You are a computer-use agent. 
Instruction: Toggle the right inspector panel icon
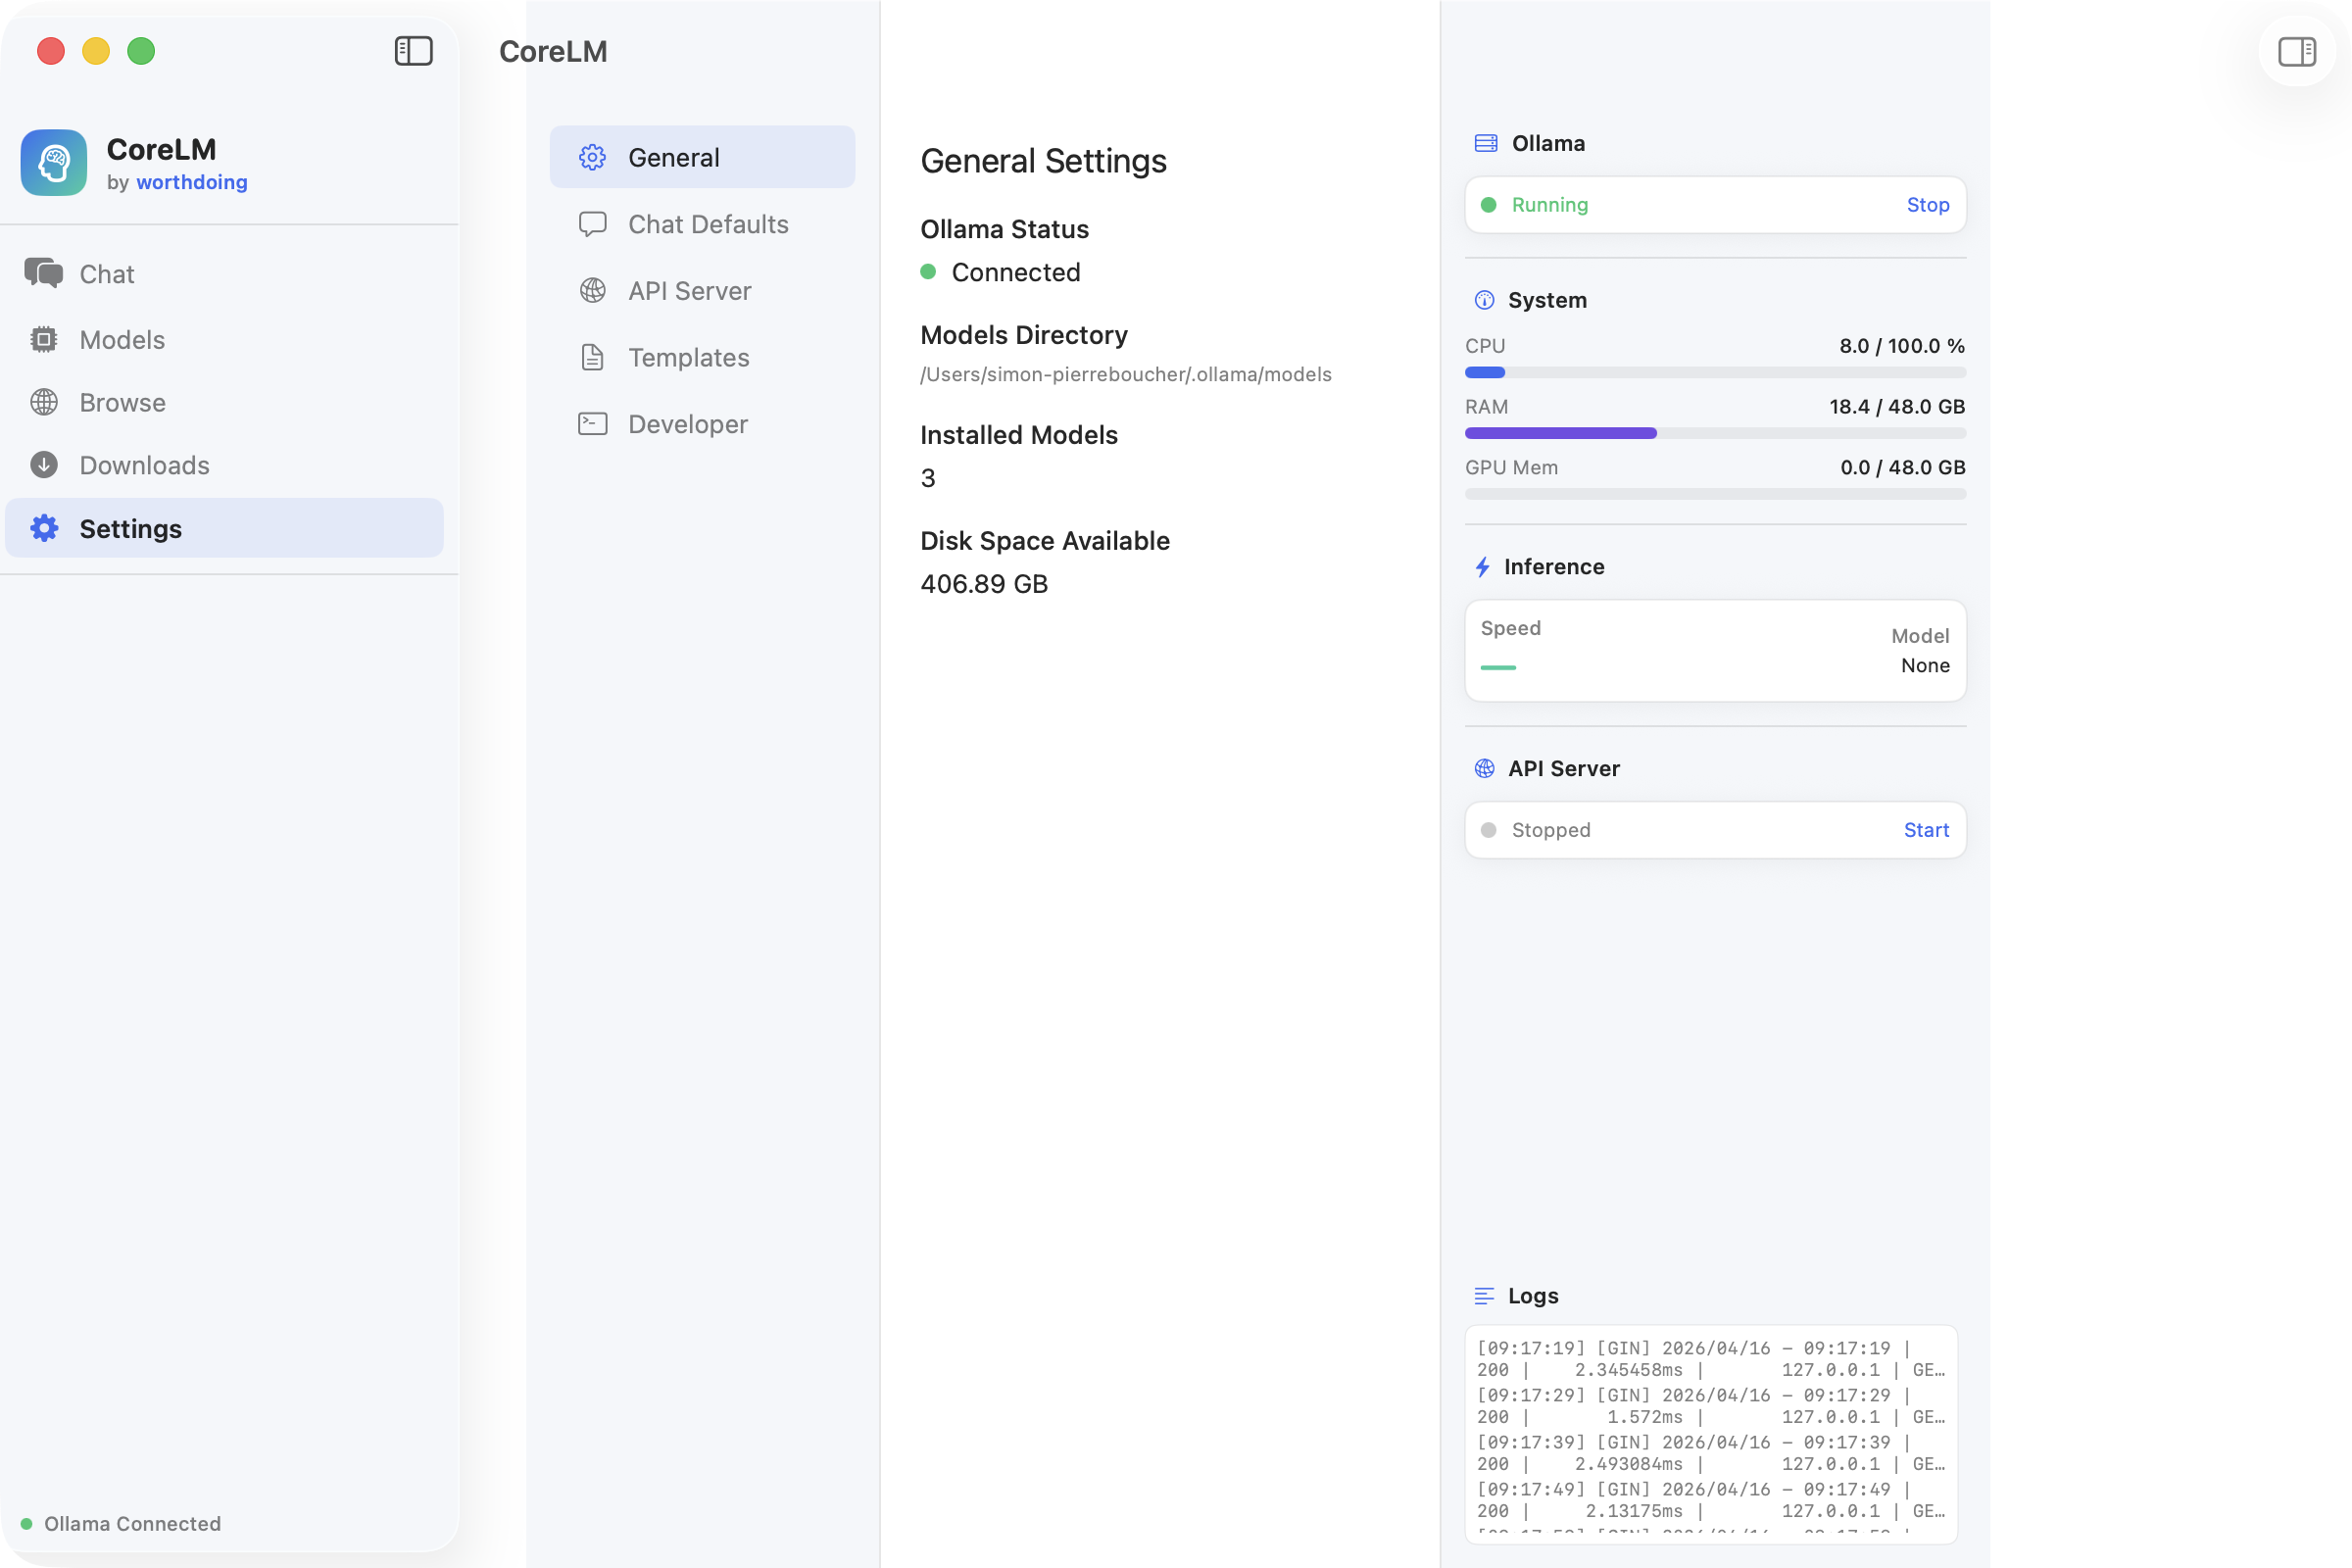click(2296, 51)
